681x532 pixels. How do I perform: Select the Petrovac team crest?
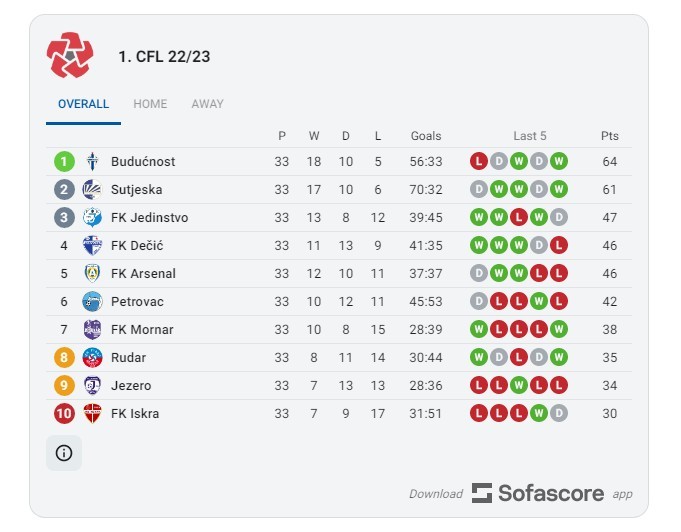(x=92, y=301)
